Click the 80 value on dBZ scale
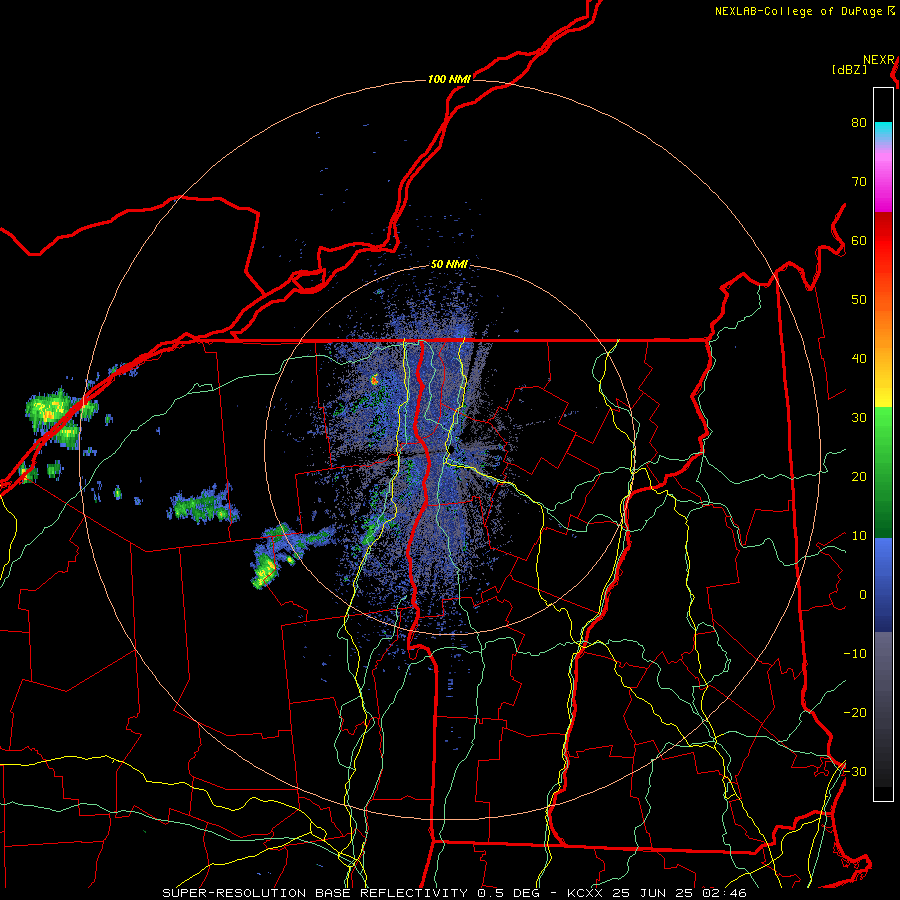This screenshot has width=900, height=900. pyautogui.click(x=859, y=123)
